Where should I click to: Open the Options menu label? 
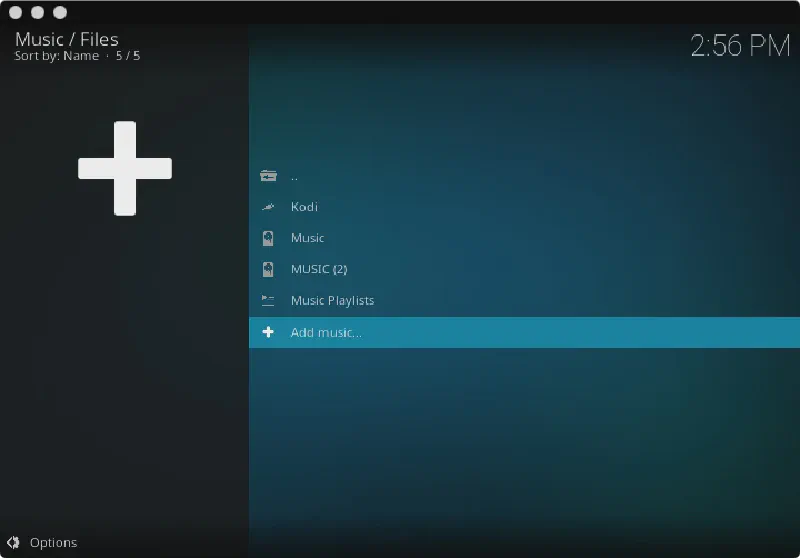[53, 543]
